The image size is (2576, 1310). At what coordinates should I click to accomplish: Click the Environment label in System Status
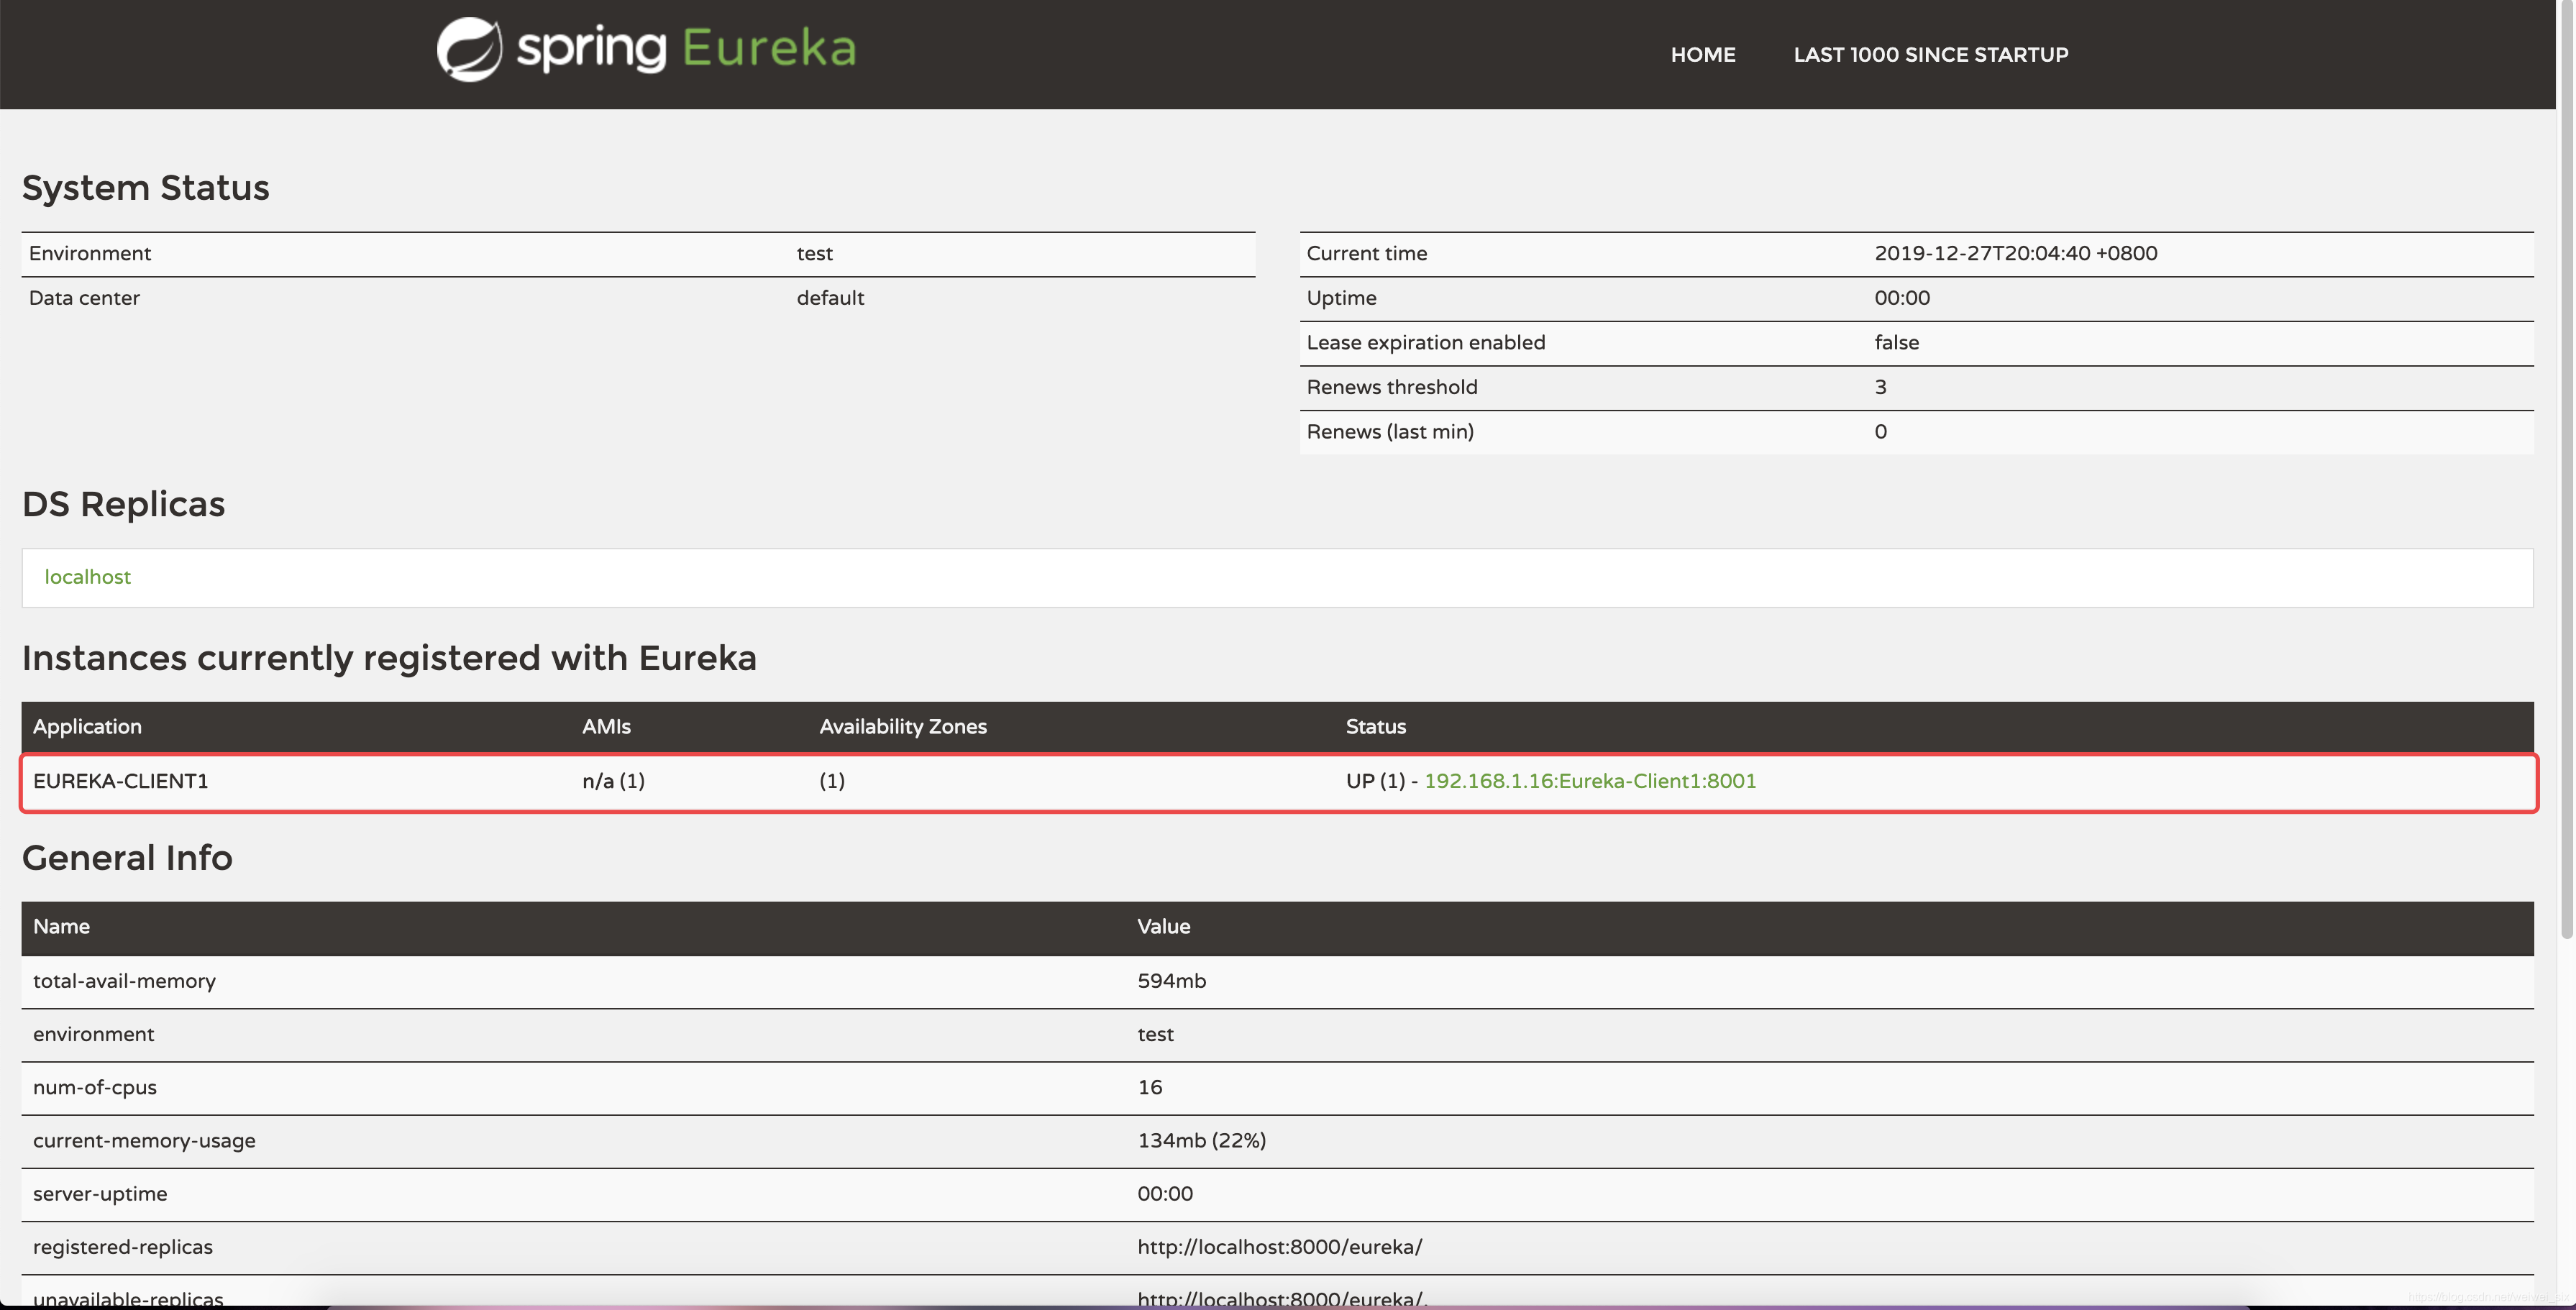tap(90, 254)
